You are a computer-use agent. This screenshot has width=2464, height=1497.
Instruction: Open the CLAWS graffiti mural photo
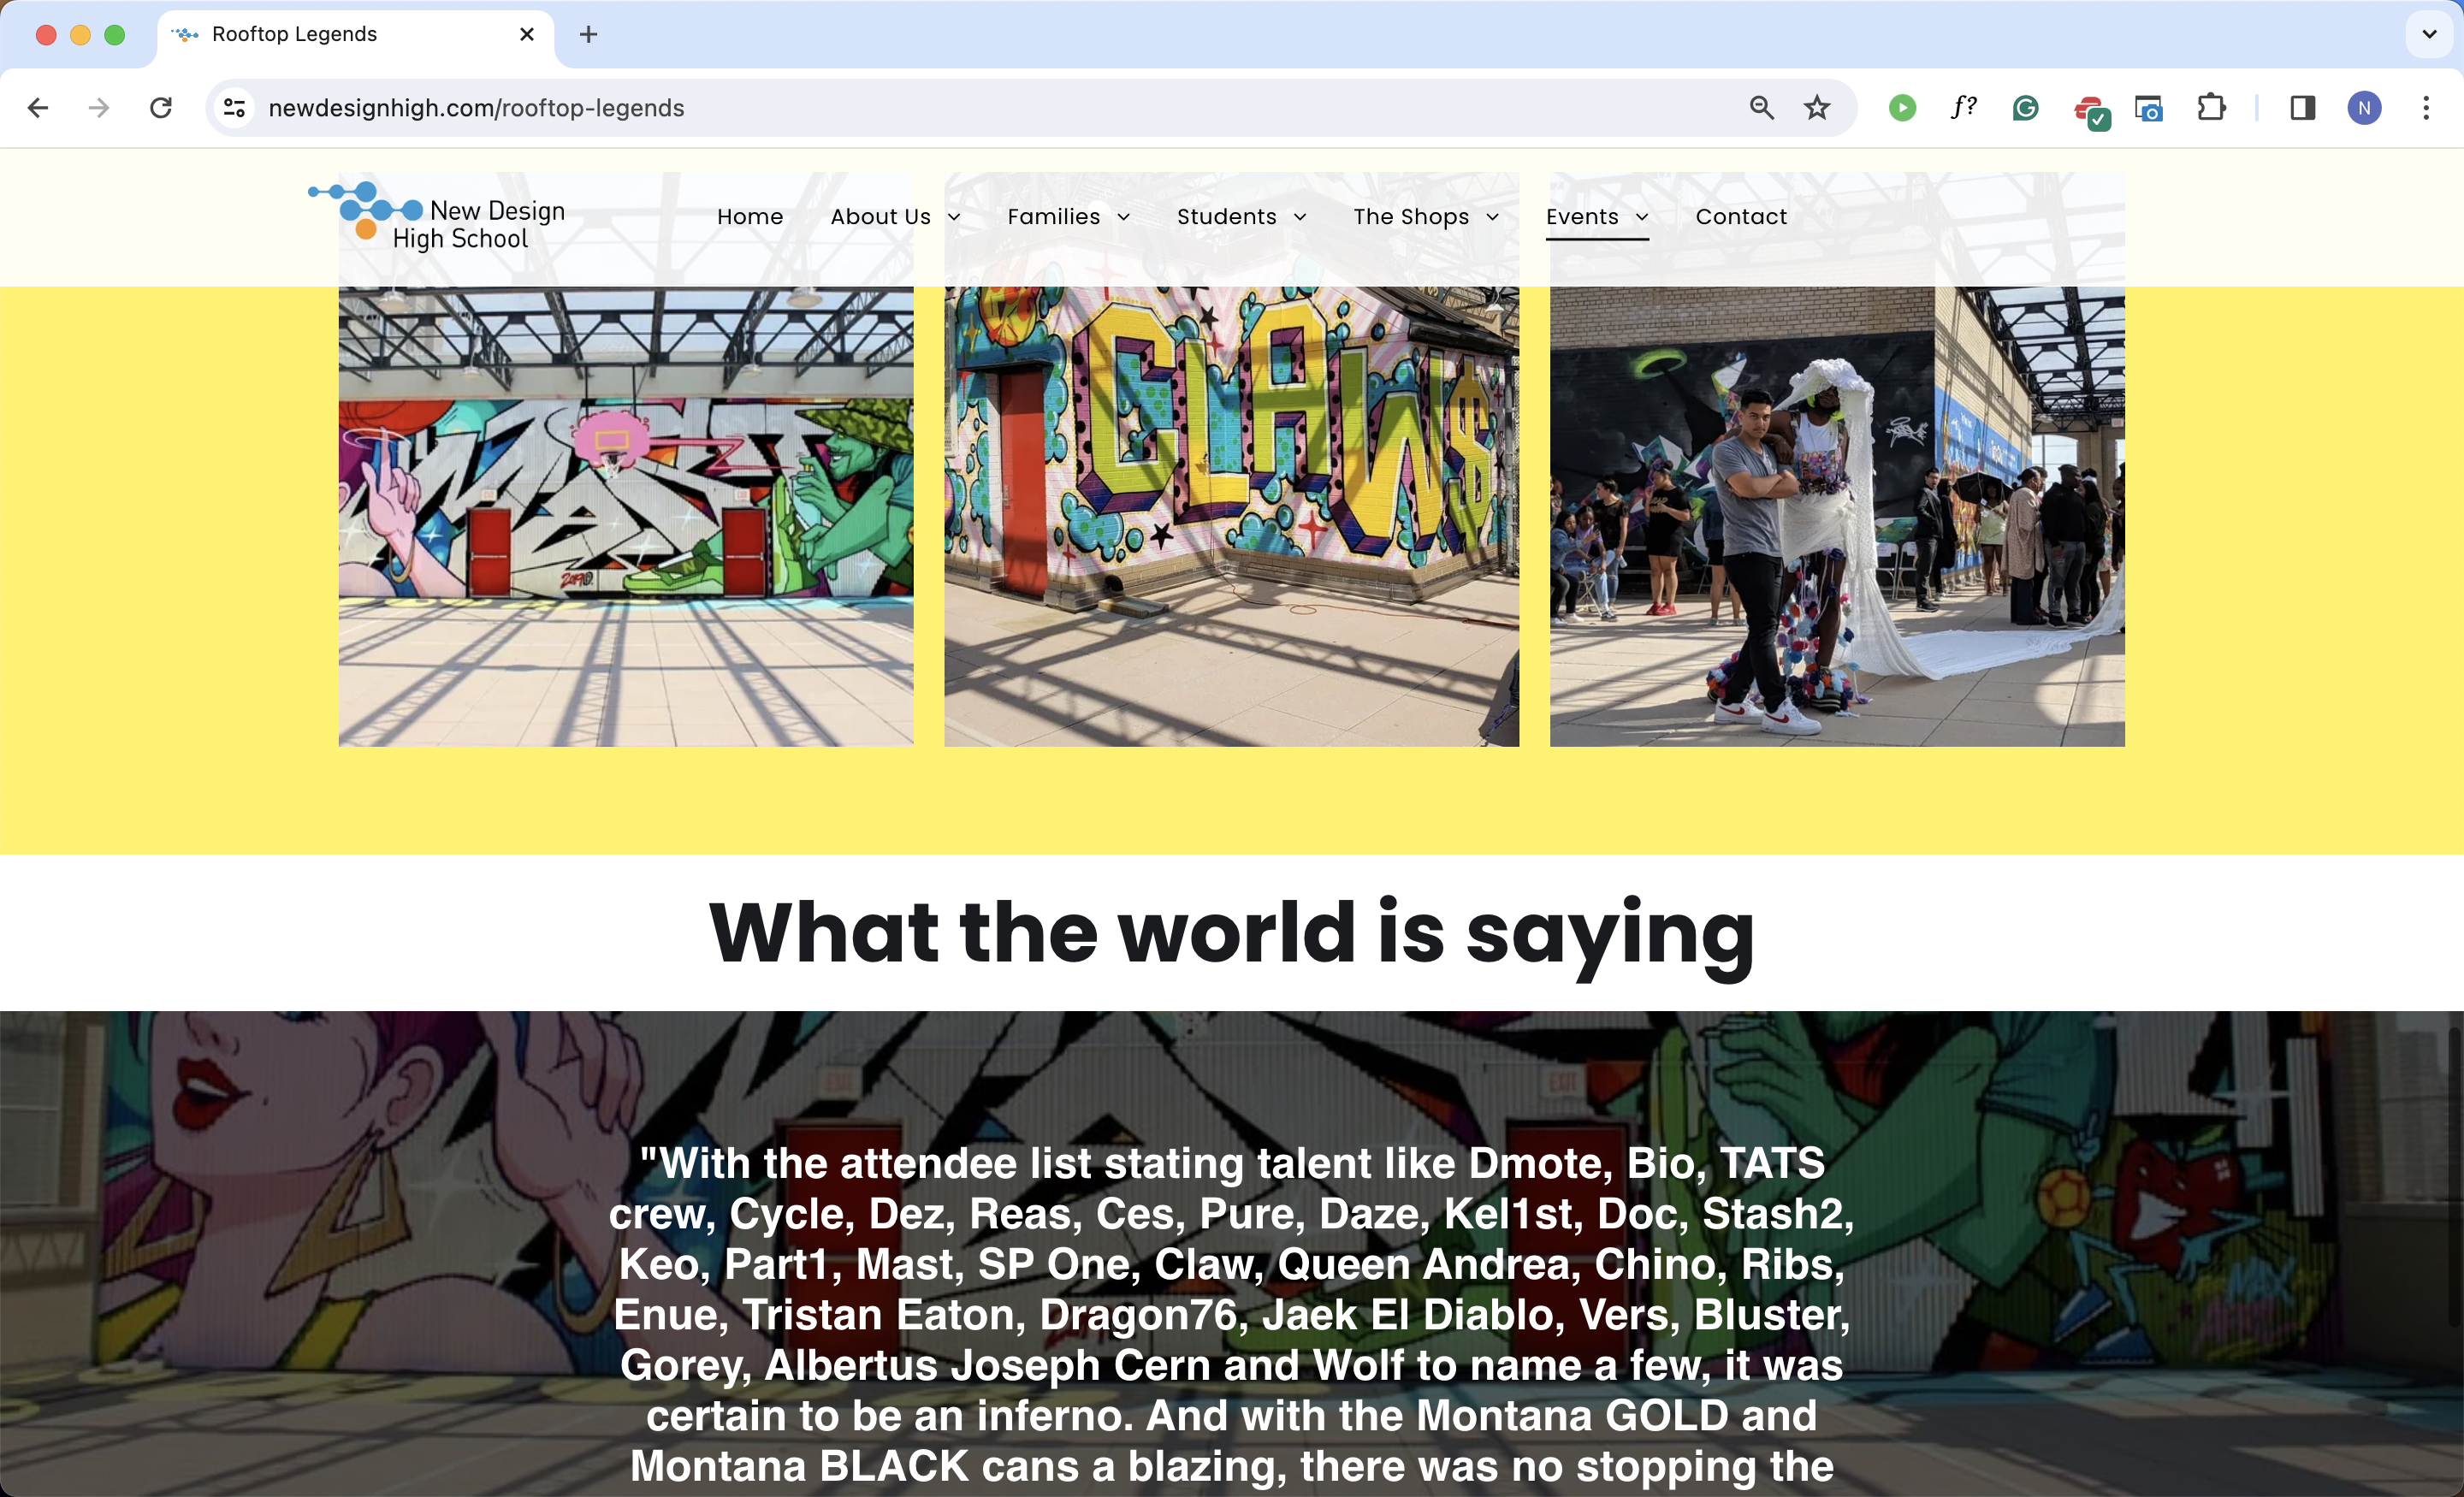pos(1231,516)
